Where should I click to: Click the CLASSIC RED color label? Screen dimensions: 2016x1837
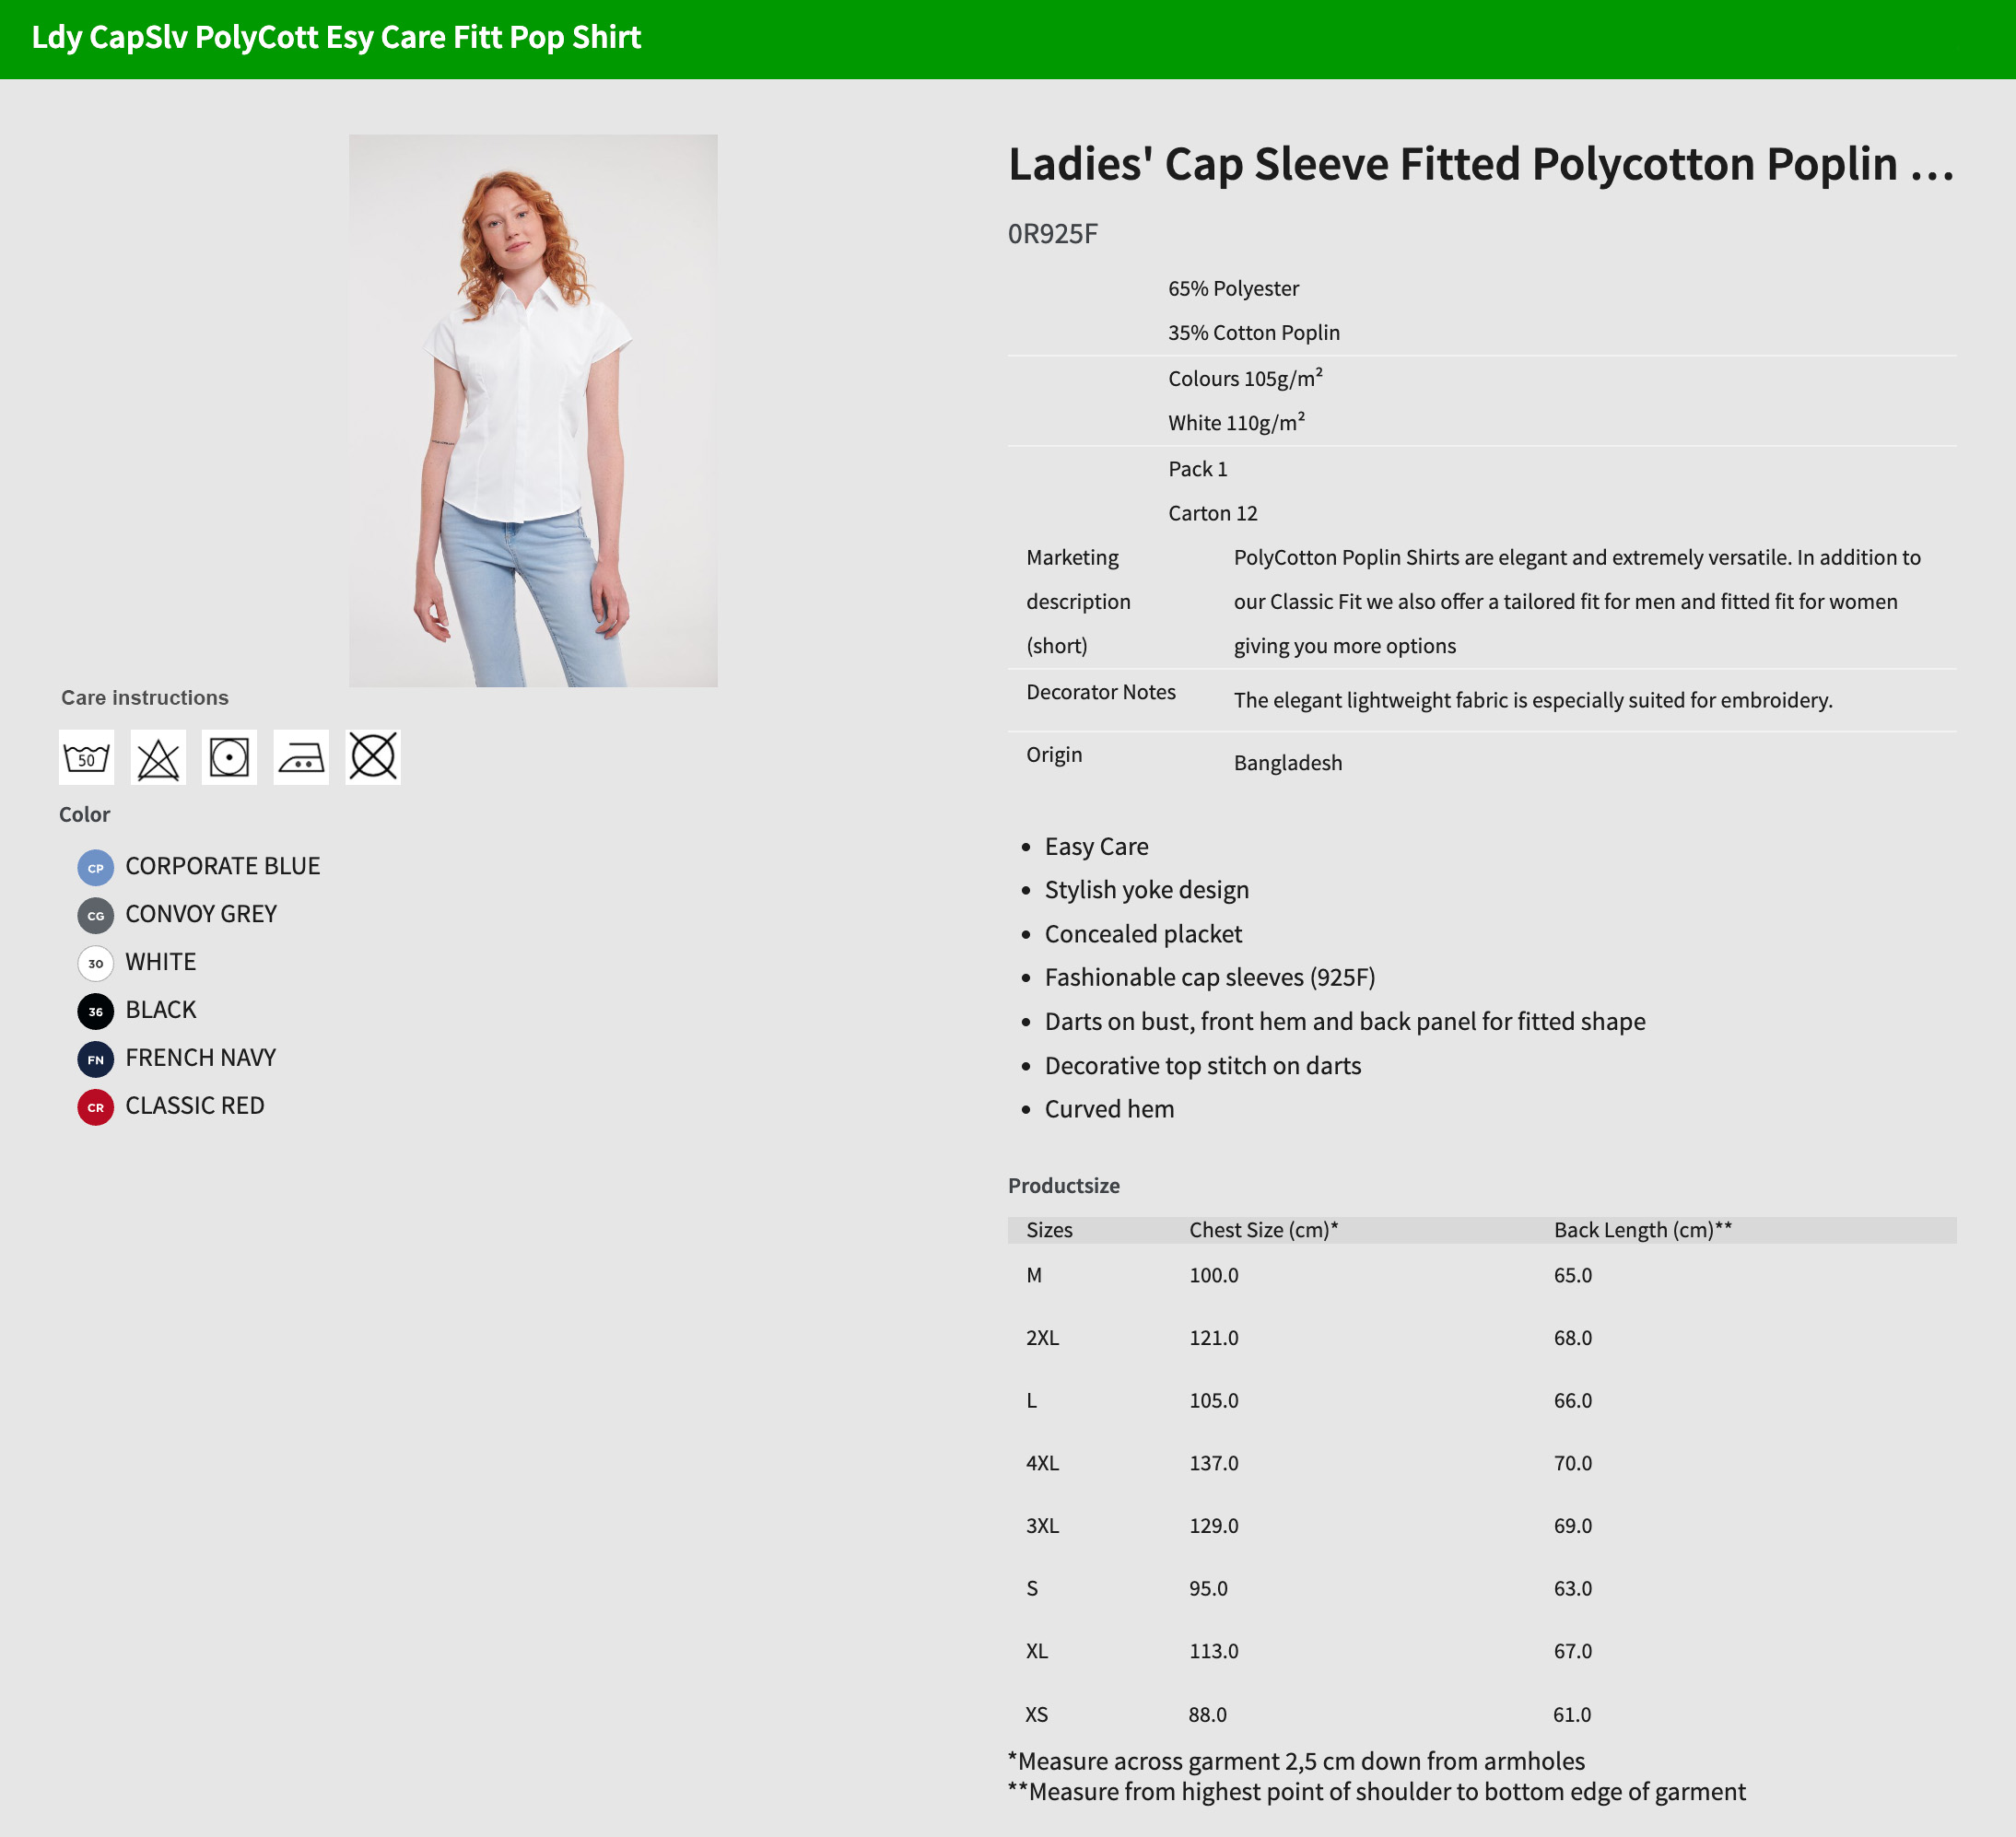195,1105
